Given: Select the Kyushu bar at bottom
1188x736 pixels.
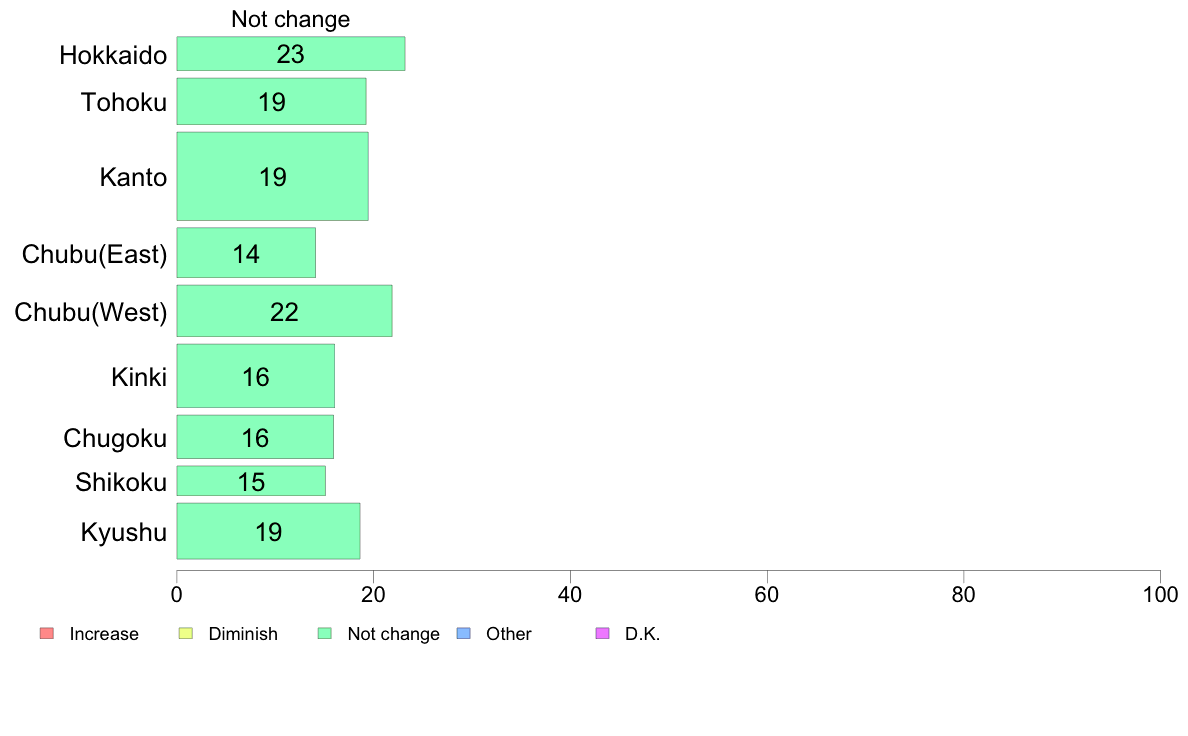Looking at the screenshot, I should click(x=269, y=531).
